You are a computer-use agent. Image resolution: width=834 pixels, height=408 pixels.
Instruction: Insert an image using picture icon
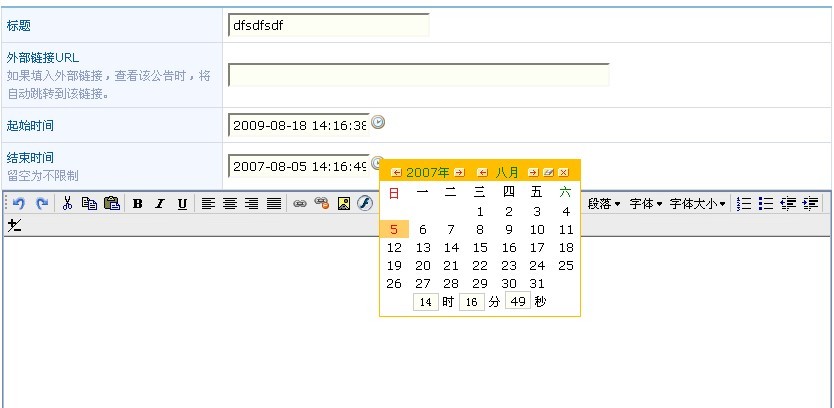tap(344, 203)
